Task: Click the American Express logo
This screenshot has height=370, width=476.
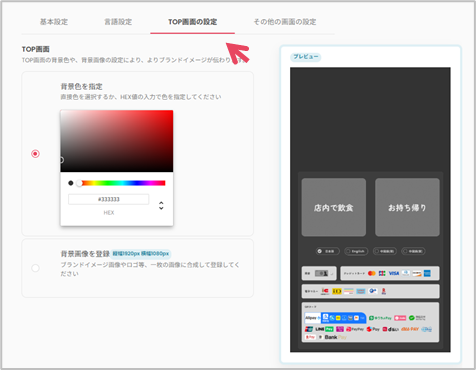Action: point(427,273)
